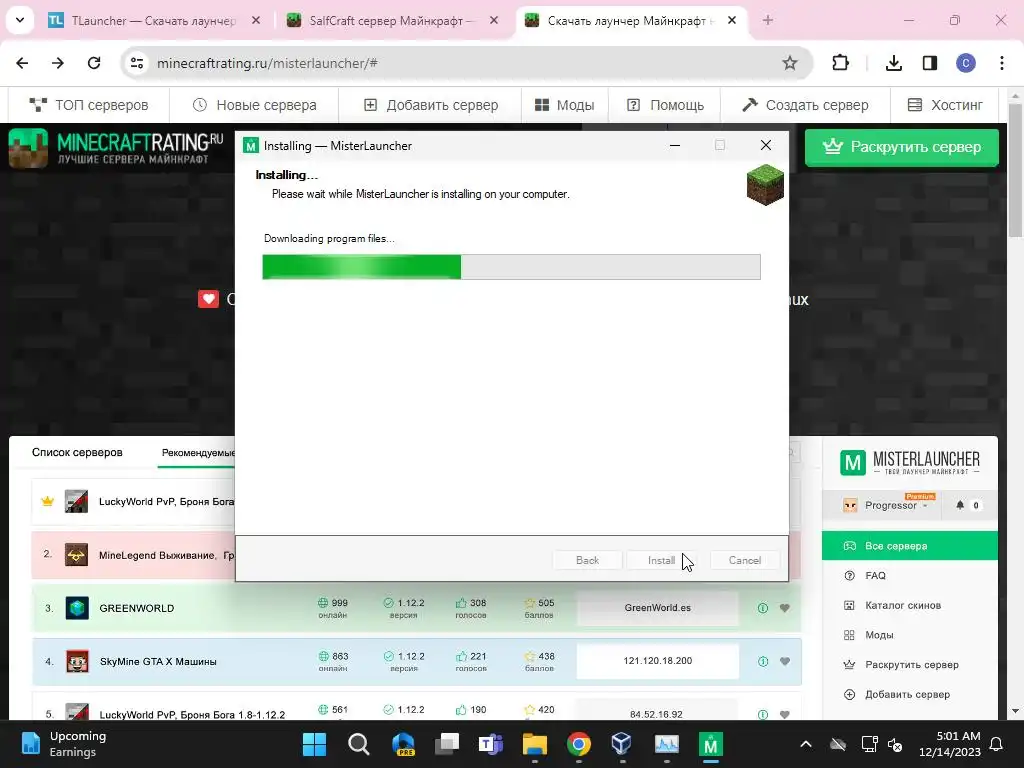
Task: Click the info icon on GREENWORLD row
Action: coord(763,608)
